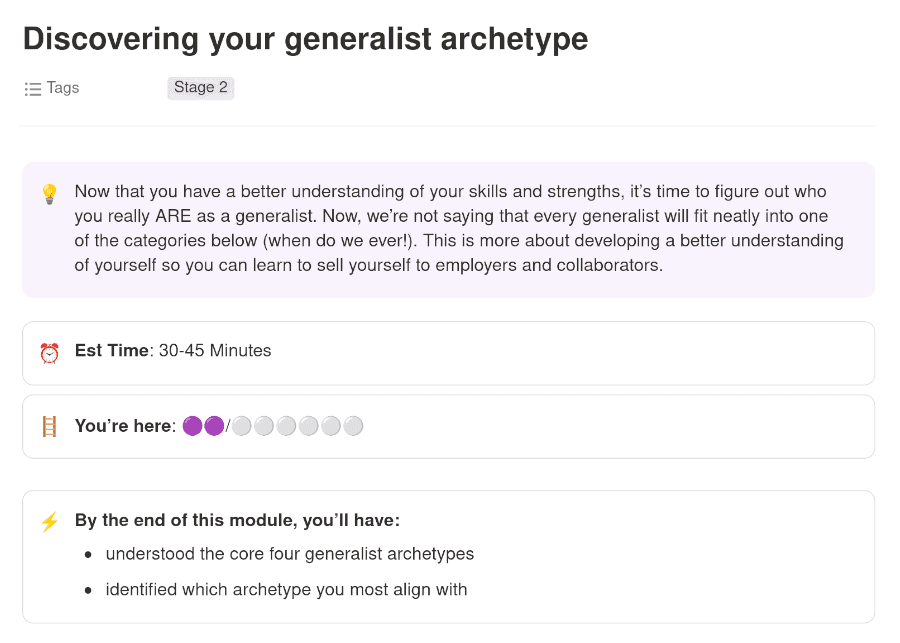Click the first grey progress circle
This screenshot has width=900, height=643.
pos(242,427)
